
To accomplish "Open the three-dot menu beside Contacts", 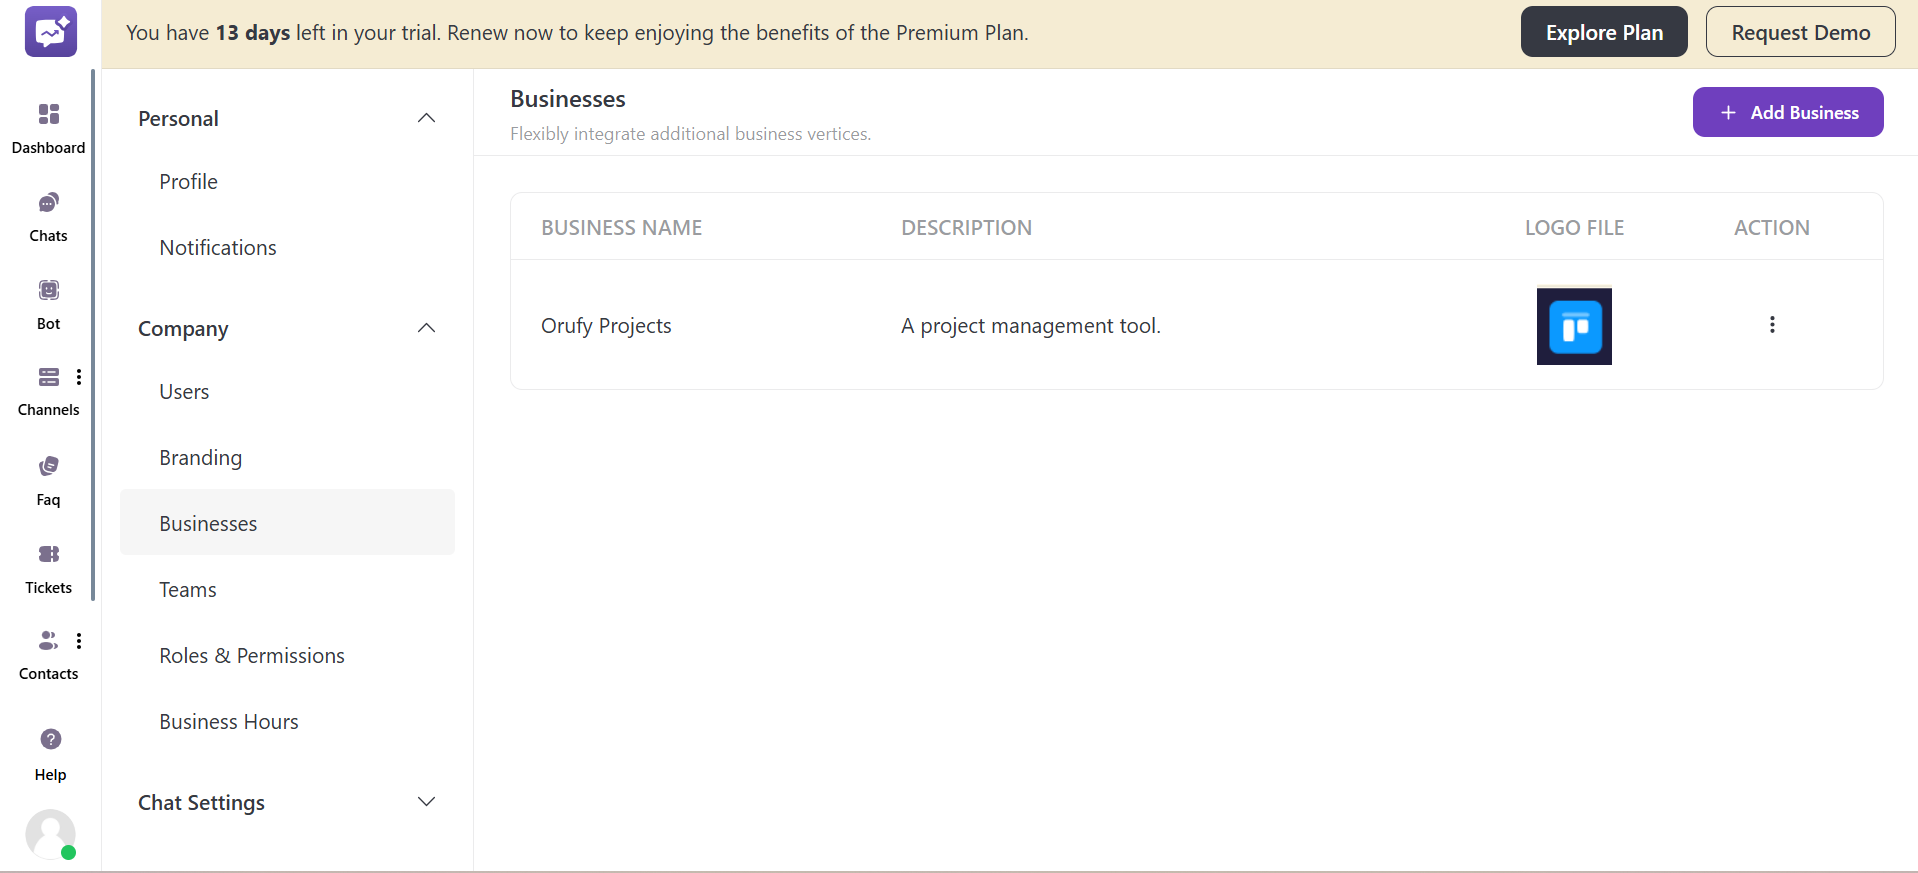I will [x=79, y=641].
